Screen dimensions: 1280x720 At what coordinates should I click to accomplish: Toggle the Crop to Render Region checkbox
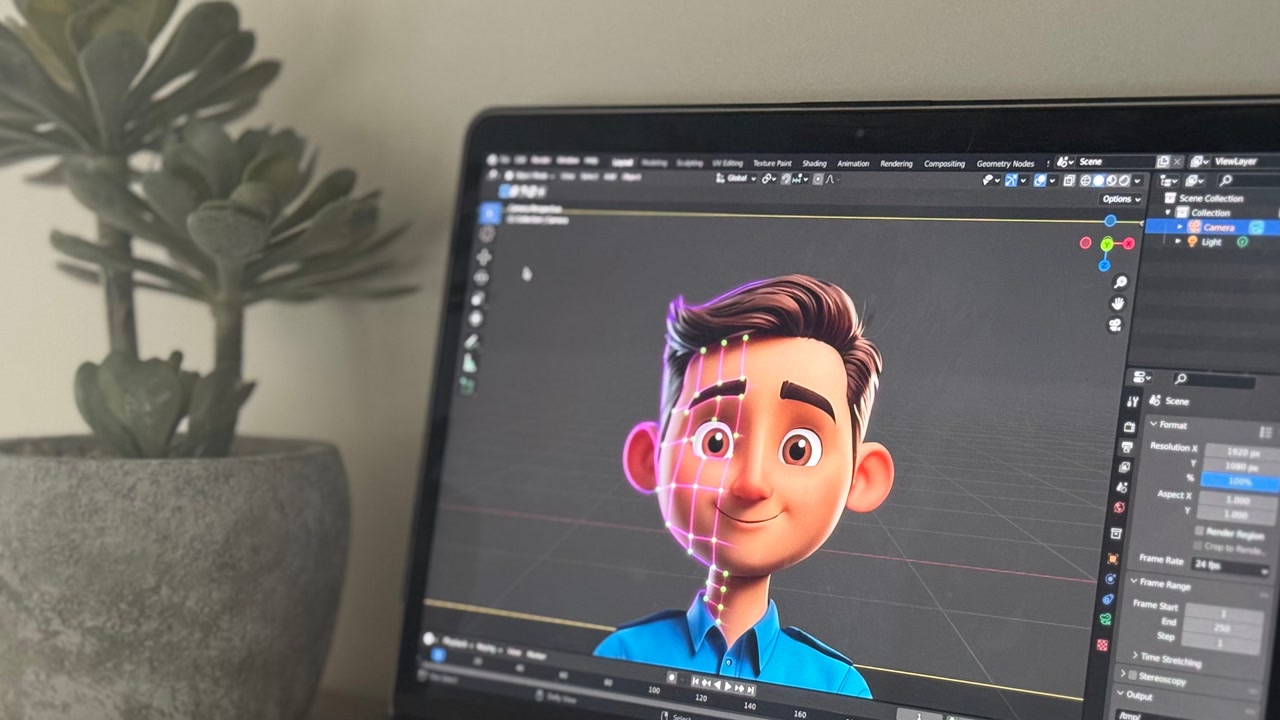point(1198,547)
